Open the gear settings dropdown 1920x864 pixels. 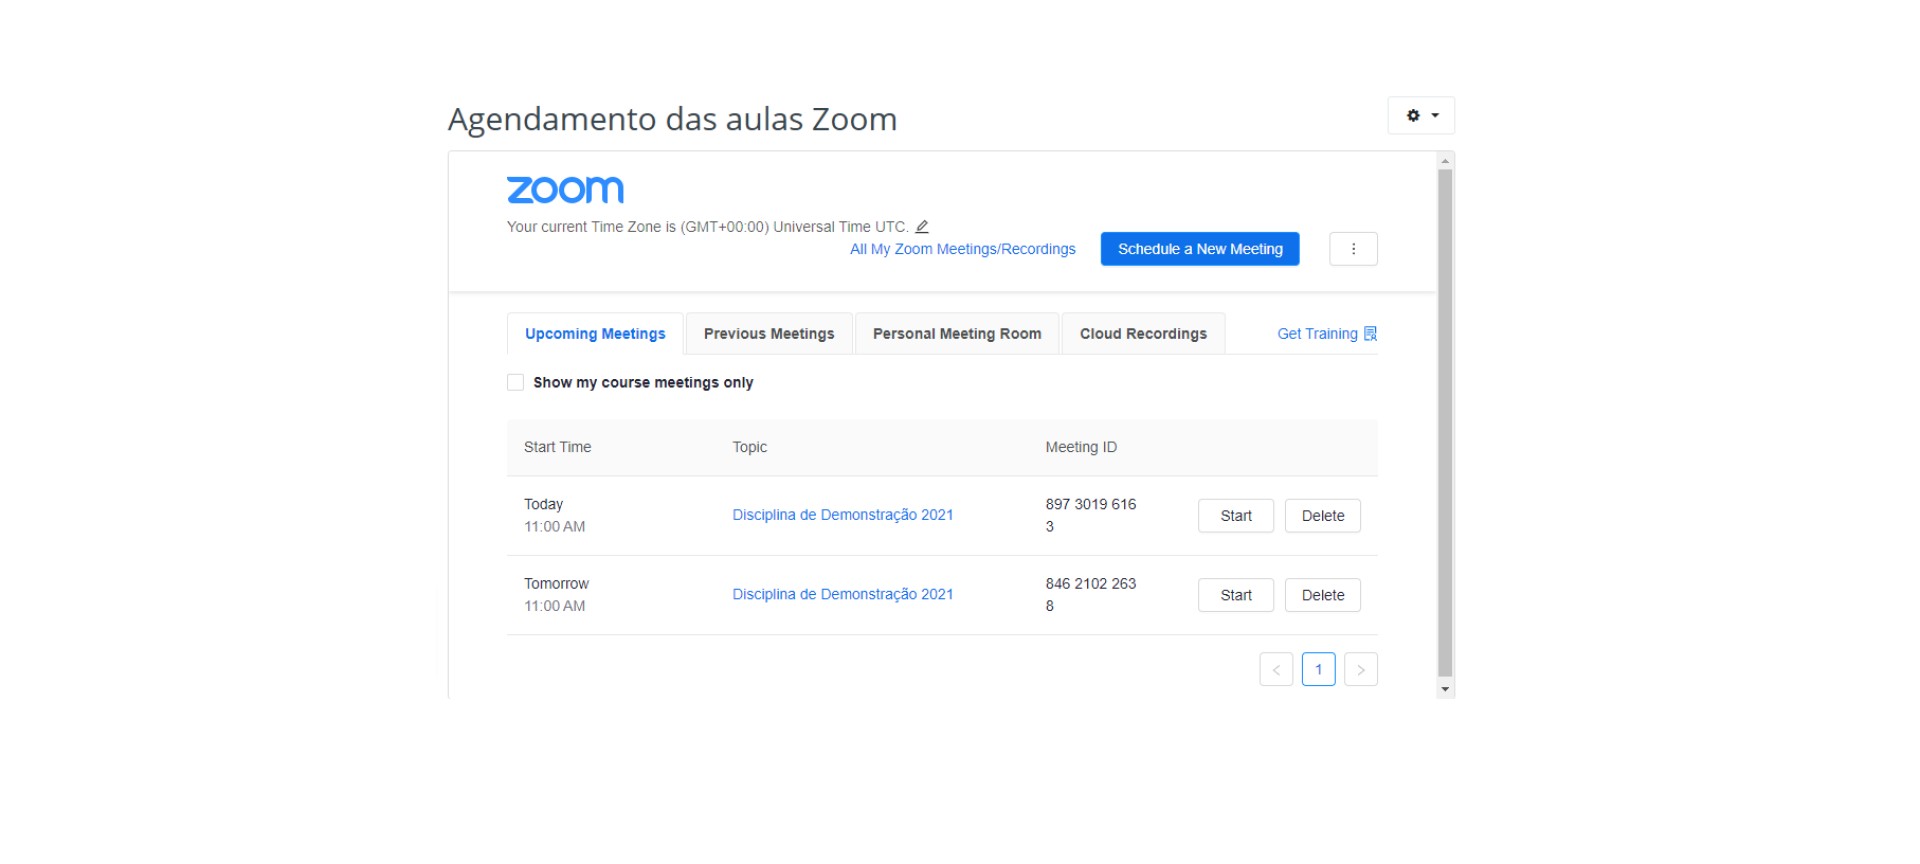click(1421, 116)
